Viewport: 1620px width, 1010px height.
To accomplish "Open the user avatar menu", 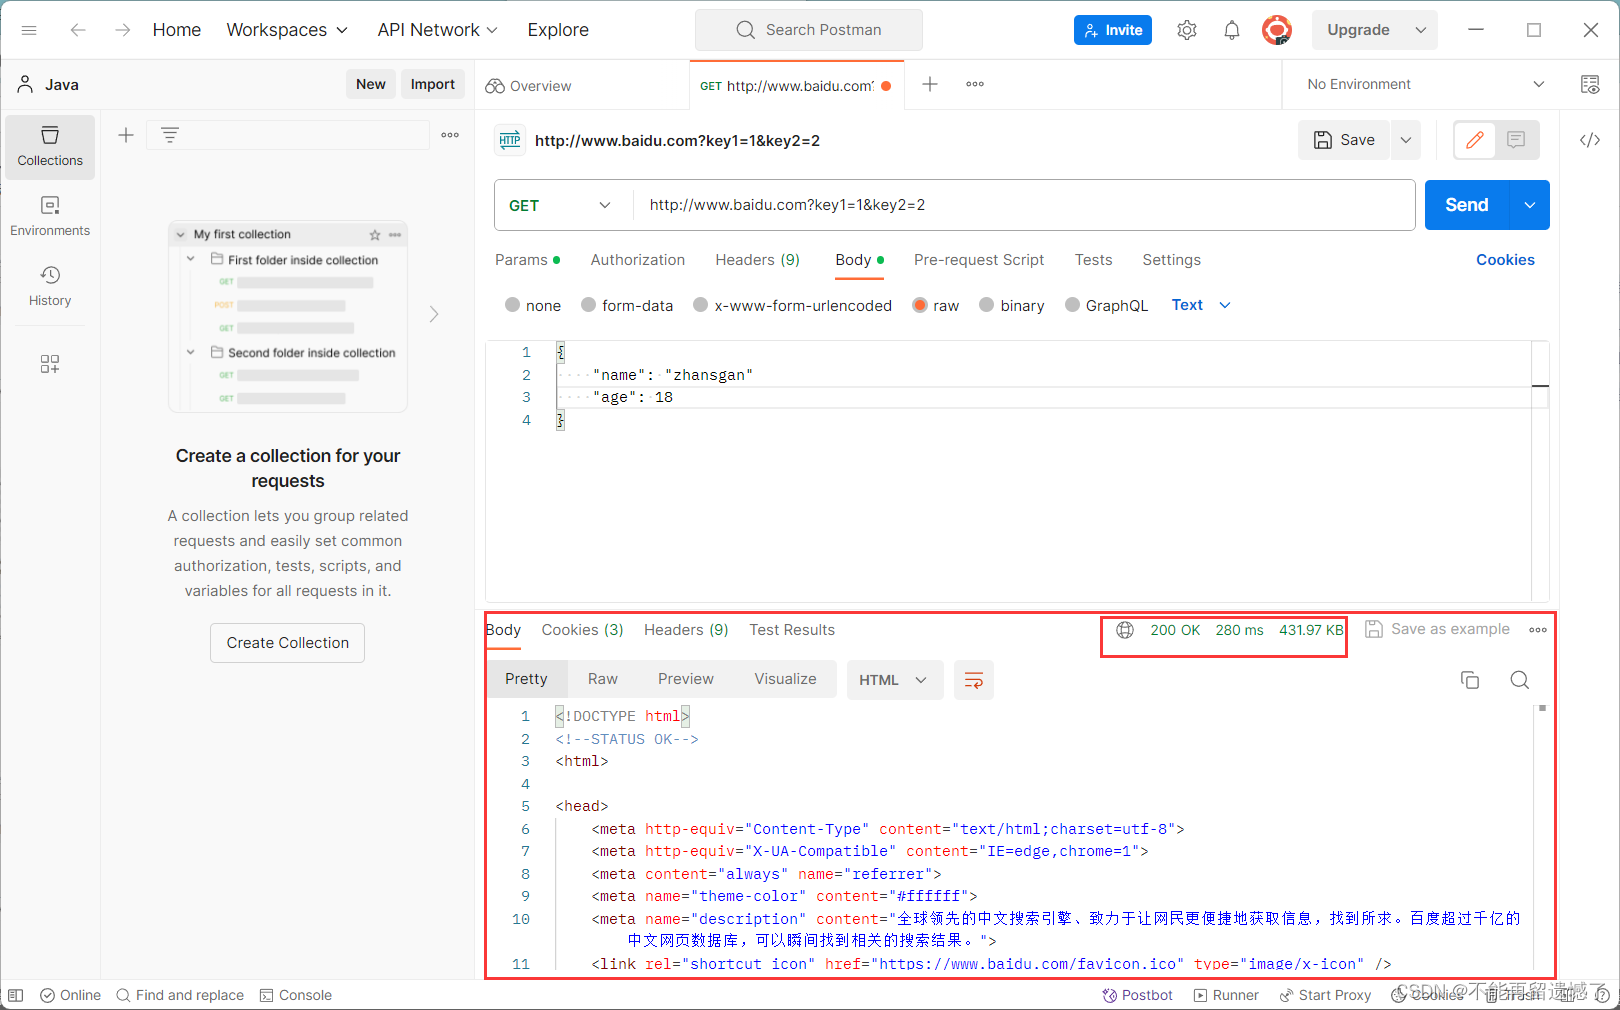I will 1276,30.
